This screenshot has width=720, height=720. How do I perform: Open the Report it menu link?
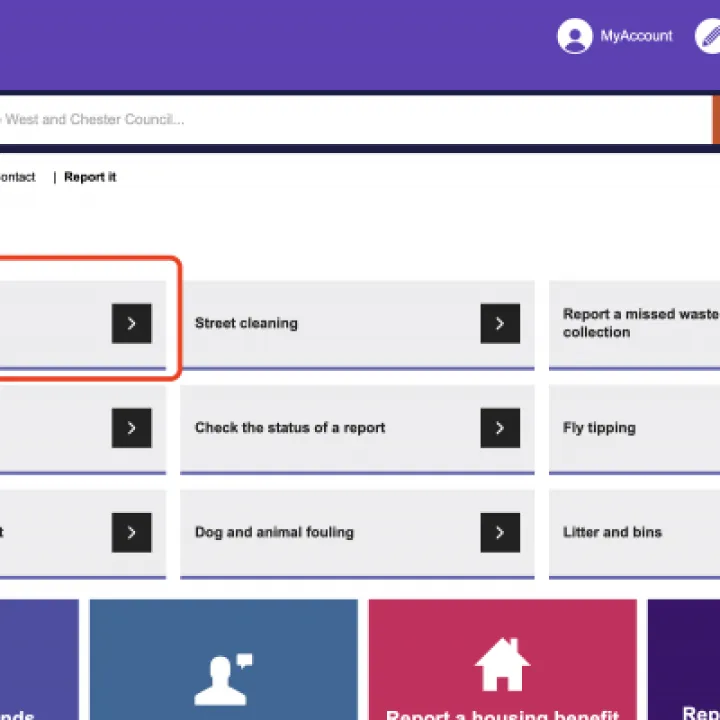tap(90, 177)
